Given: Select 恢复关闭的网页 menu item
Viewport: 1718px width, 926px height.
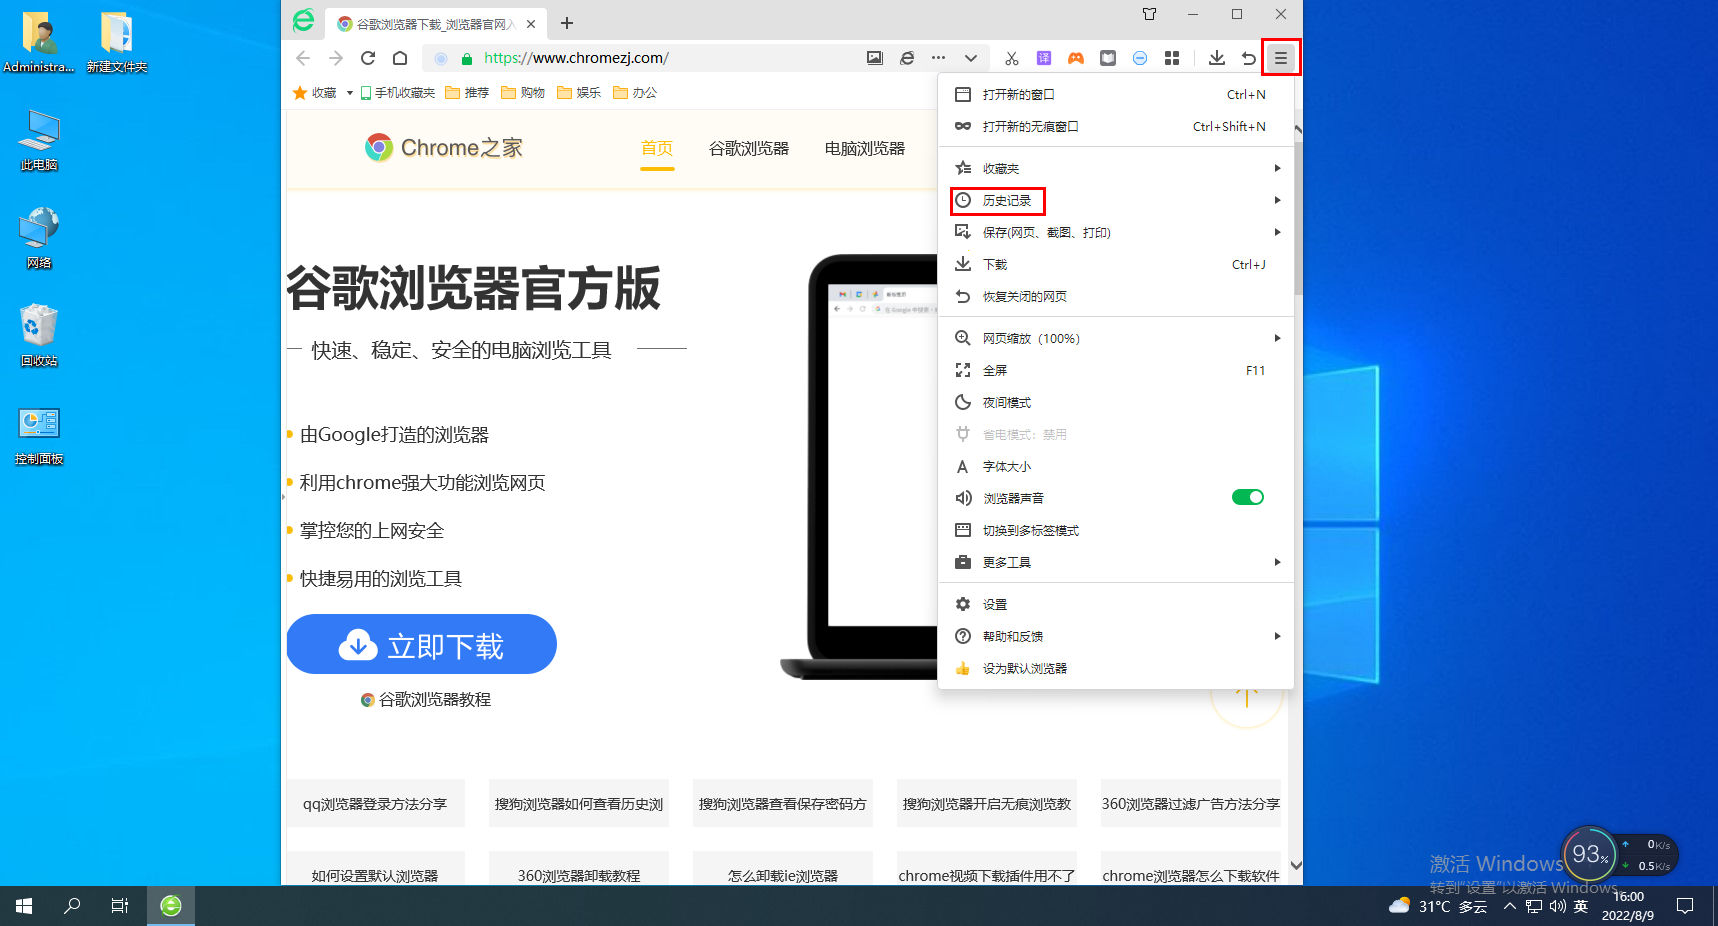Looking at the screenshot, I should (1116, 296).
